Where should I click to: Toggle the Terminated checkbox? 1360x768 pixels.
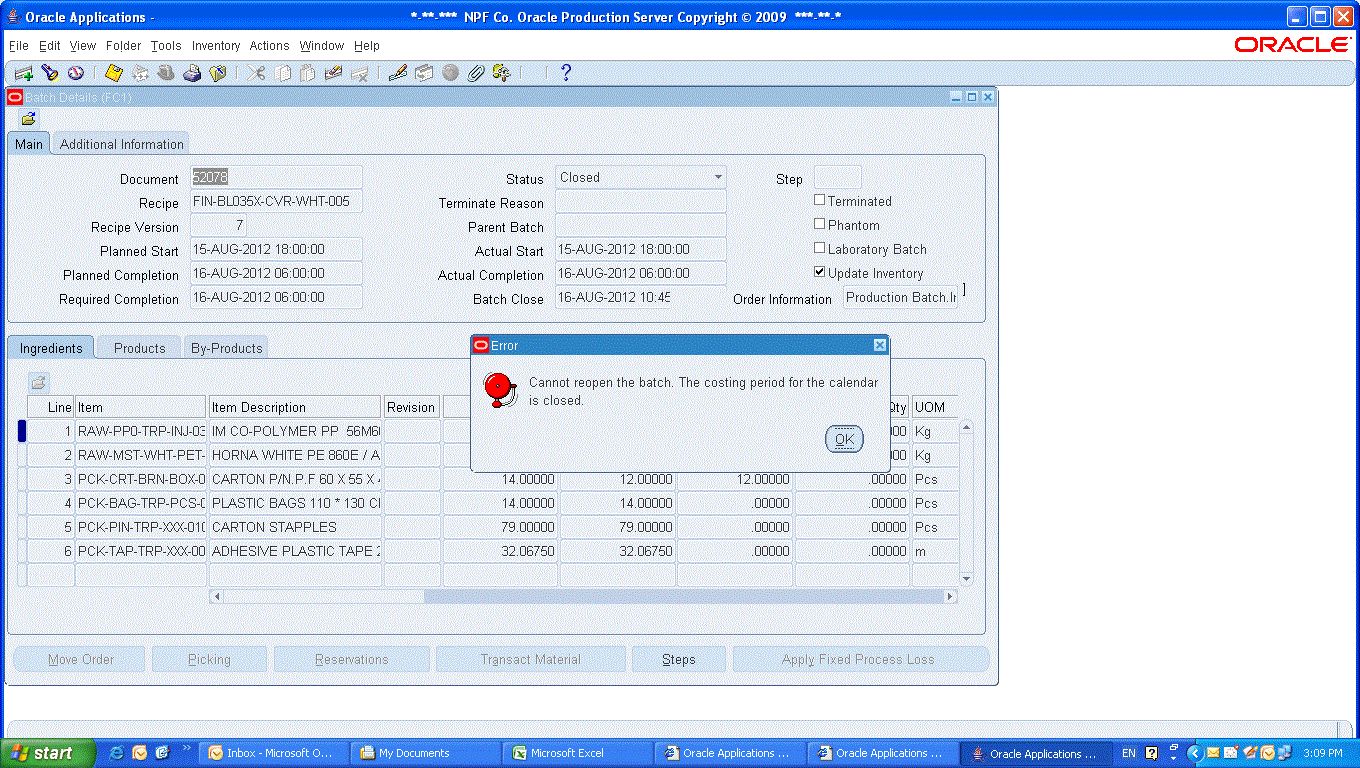pyautogui.click(x=820, y=200)
